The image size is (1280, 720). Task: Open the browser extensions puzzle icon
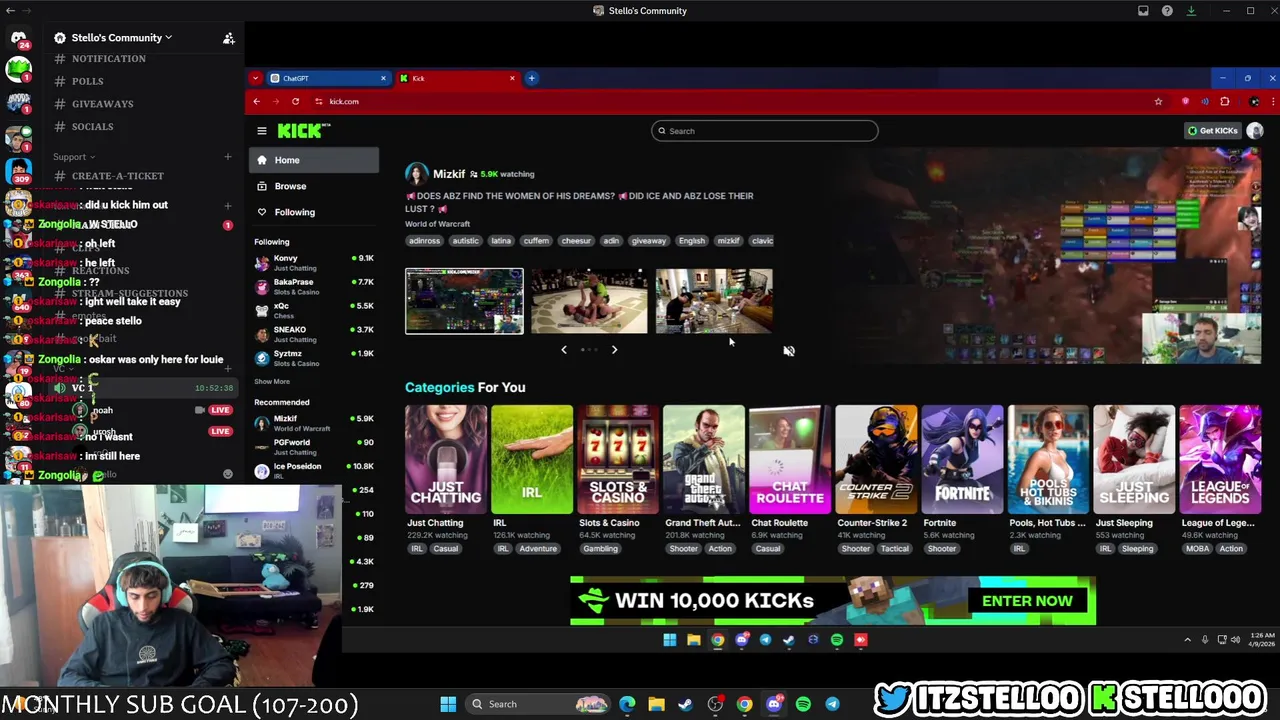click(1225, 101)
